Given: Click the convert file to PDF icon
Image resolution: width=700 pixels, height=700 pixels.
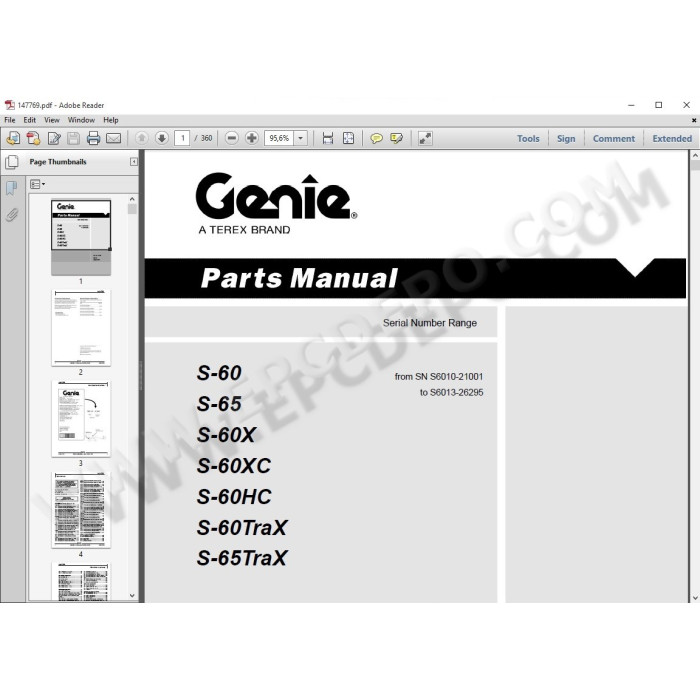Looking at the screenshot, I should (x=33, y=138).
